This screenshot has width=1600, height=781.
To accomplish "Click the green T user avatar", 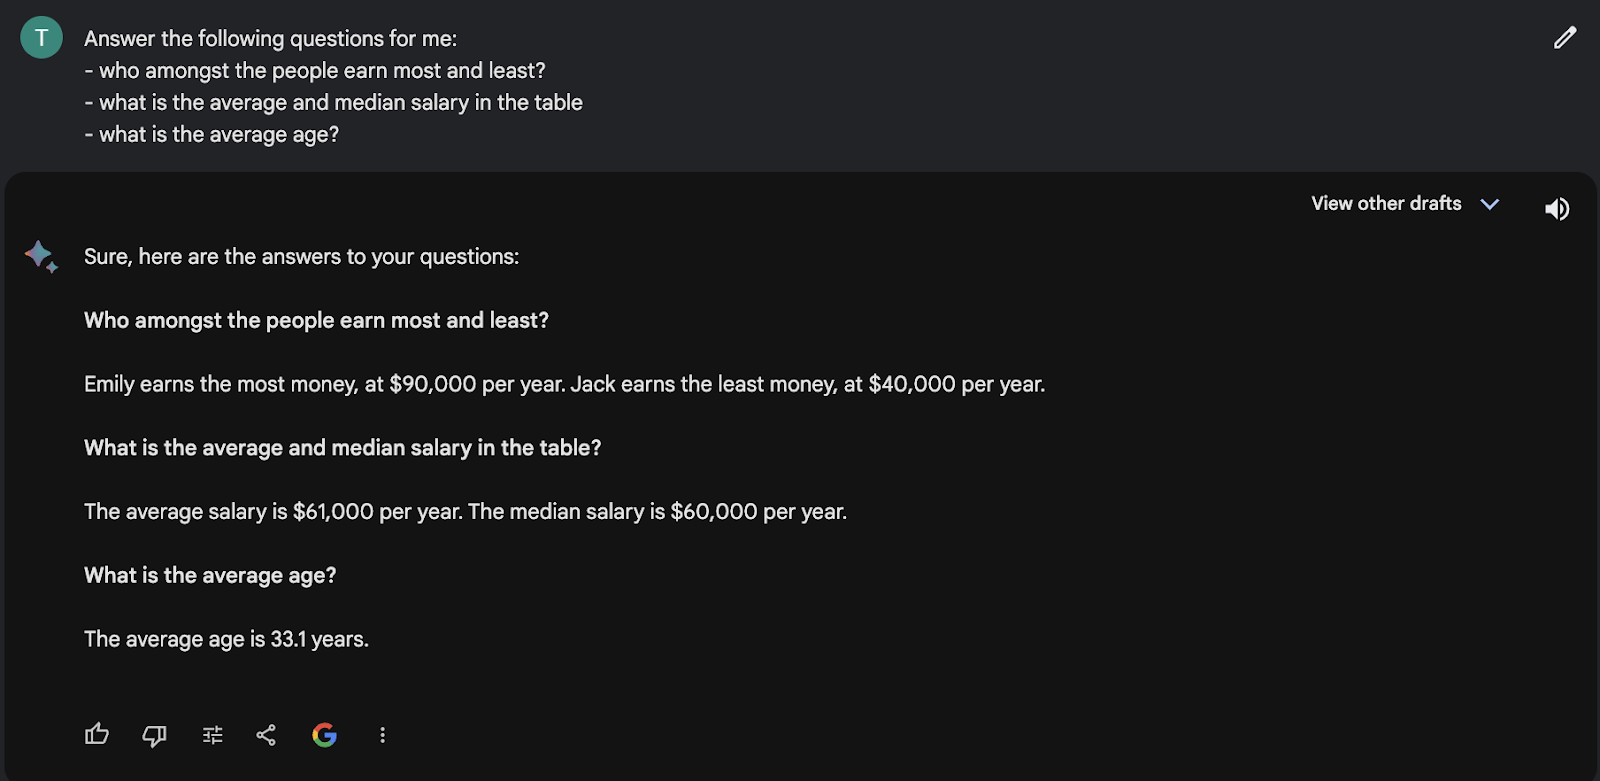I will (x=41, y=38).
